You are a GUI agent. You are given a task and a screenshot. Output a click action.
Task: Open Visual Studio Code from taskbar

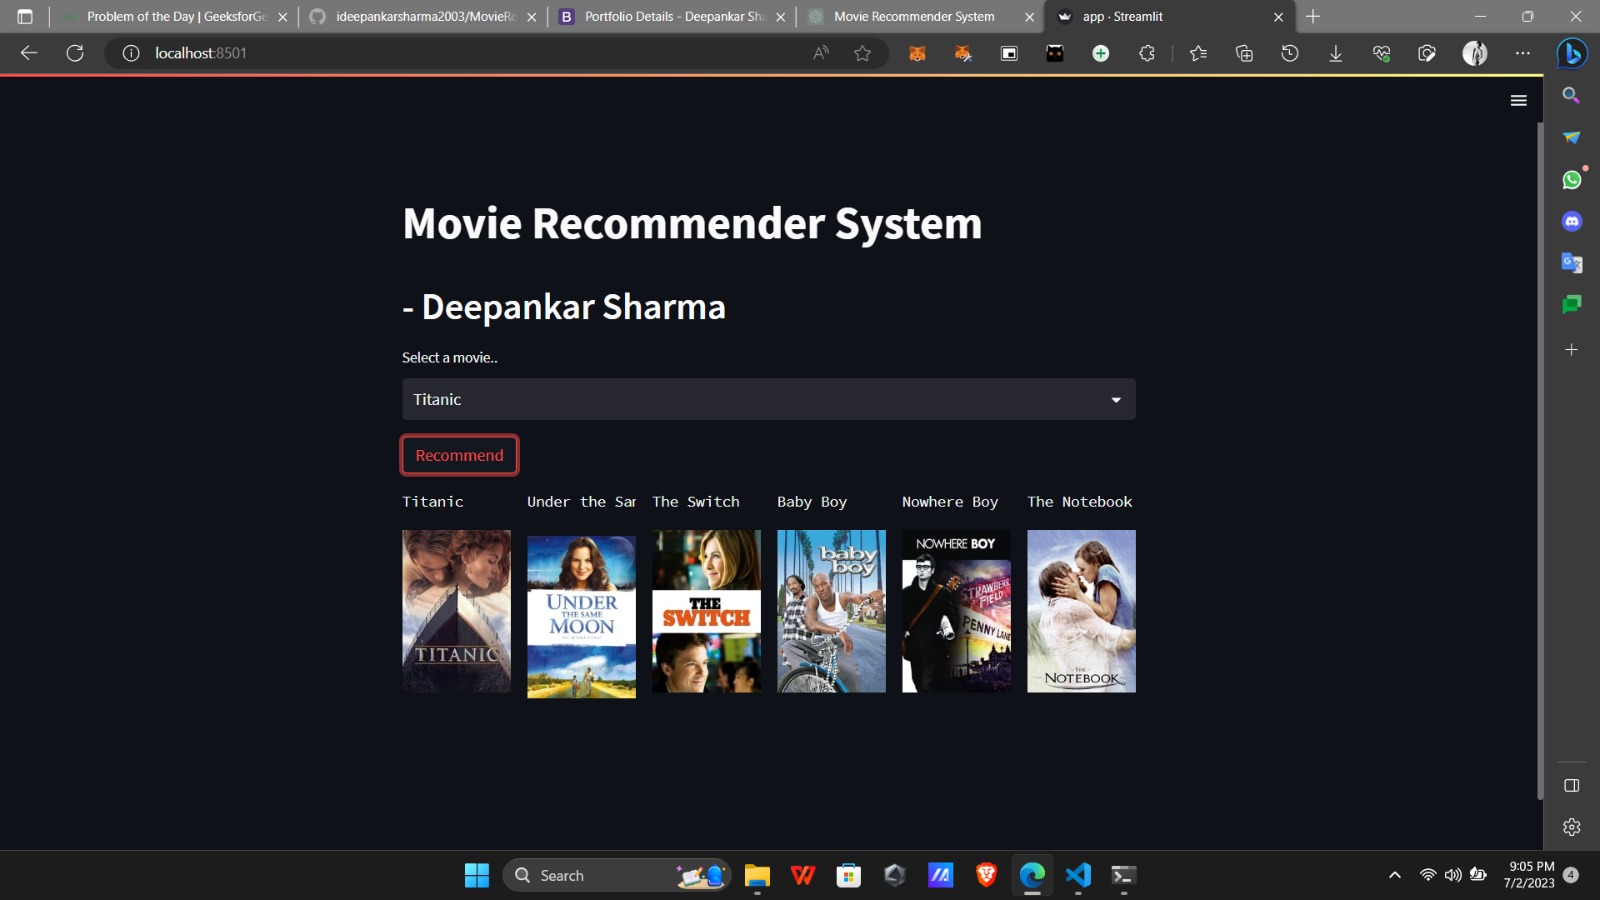click(1078, 875)
